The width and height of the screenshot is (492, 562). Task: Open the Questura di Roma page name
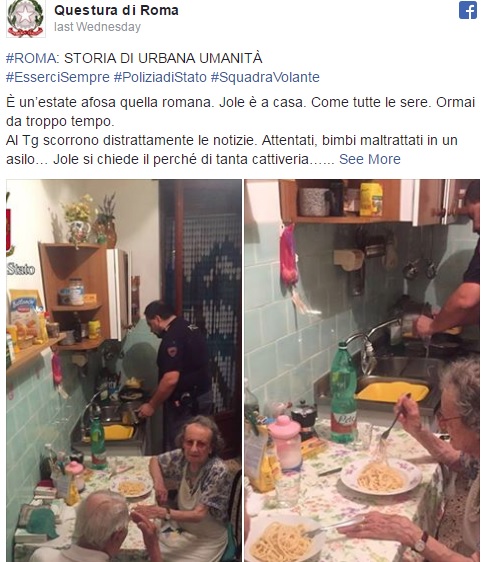116,10
